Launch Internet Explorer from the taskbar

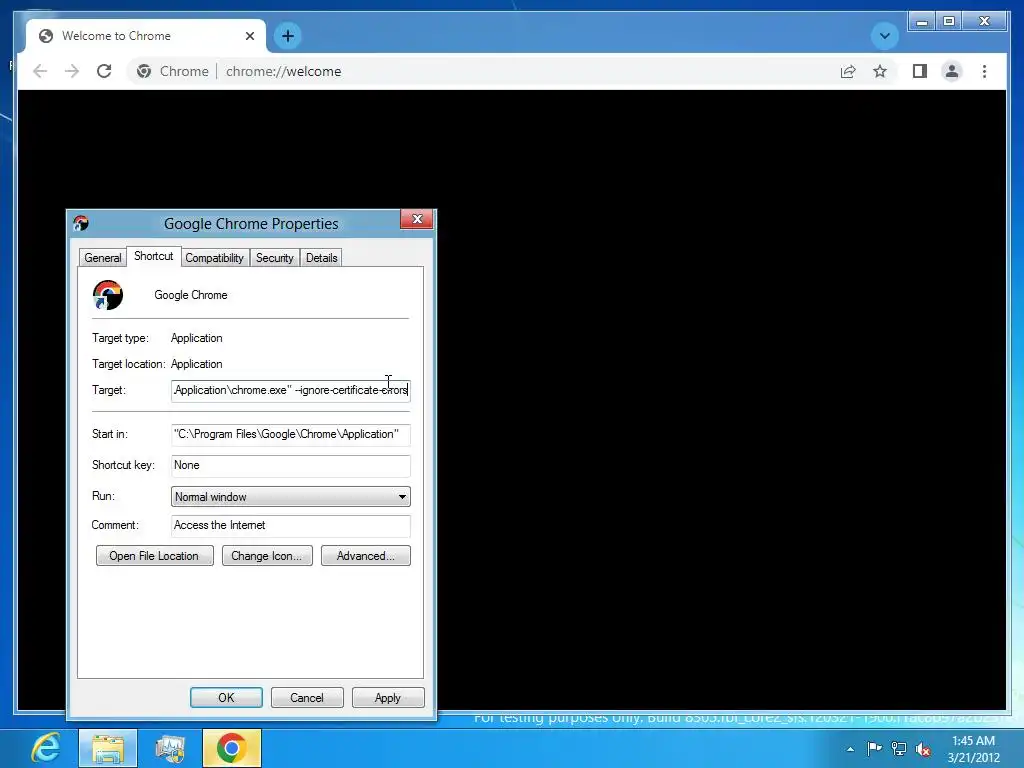tap(46, 748)
